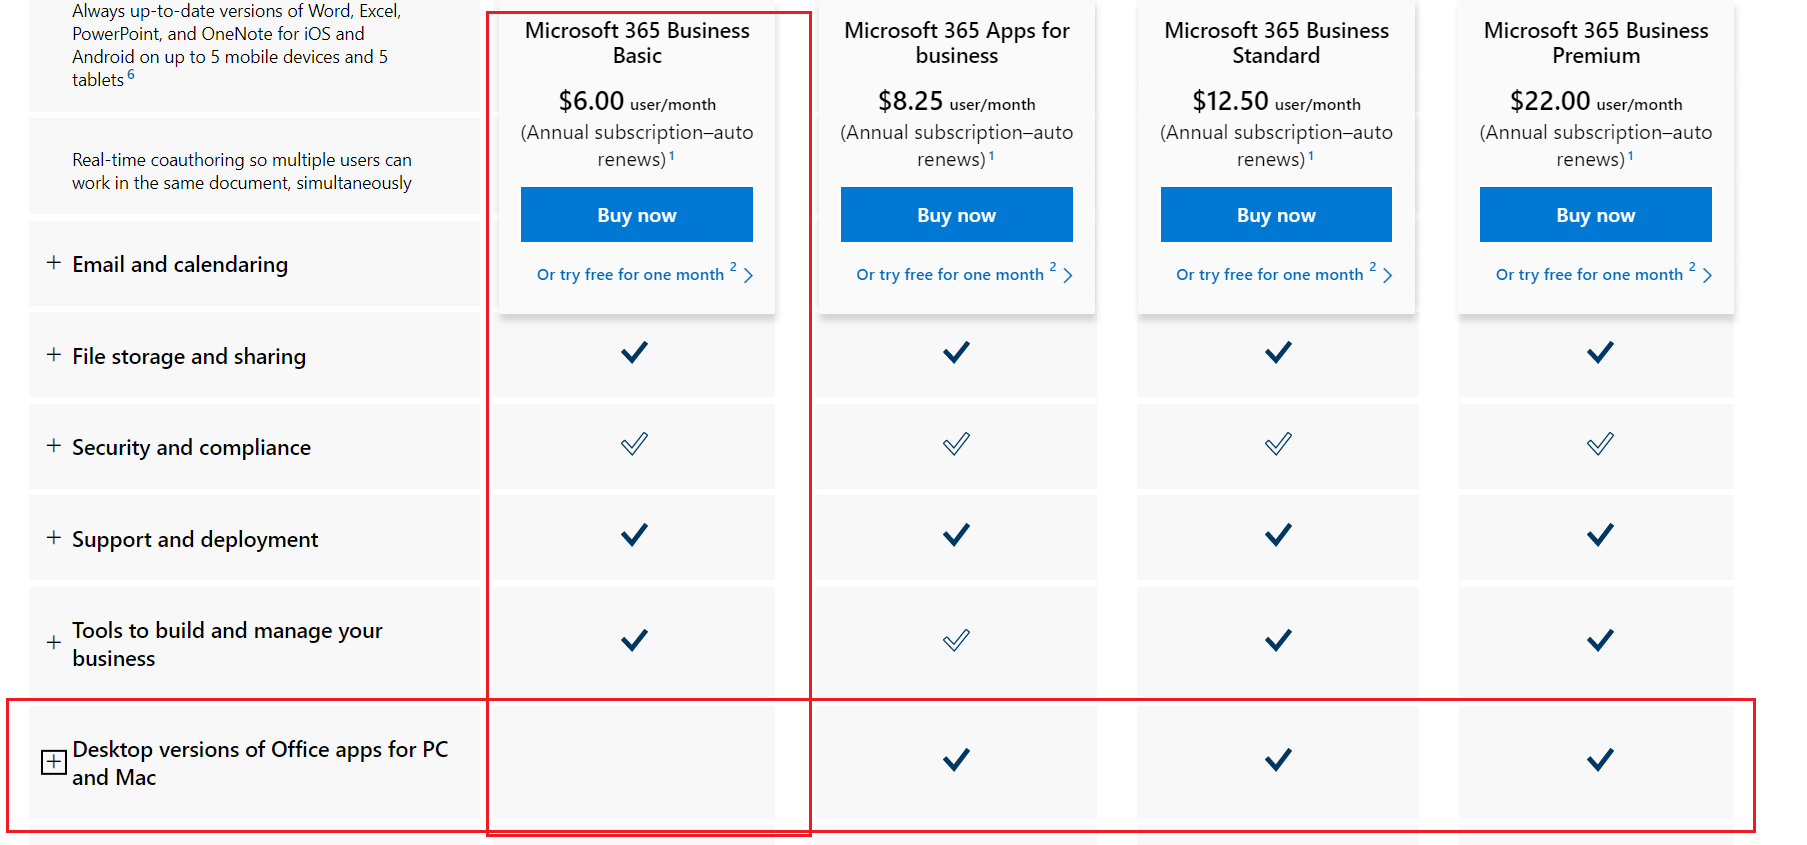Expand Support and deployment plus icon
Image resolution: width=1807 pixels, height=845 pixels.
[x=54, y=538]
